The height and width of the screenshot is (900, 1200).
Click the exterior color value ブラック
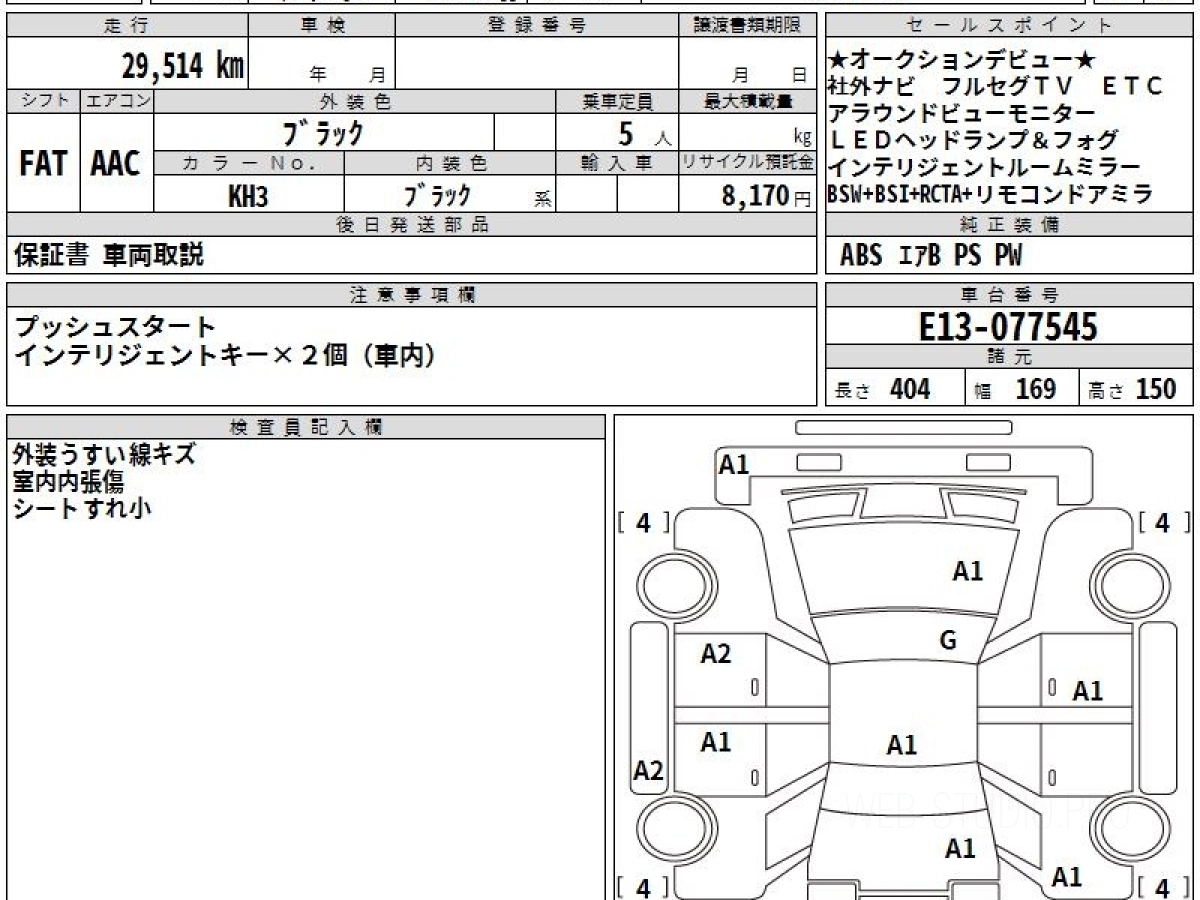click(x=323, y=132)
